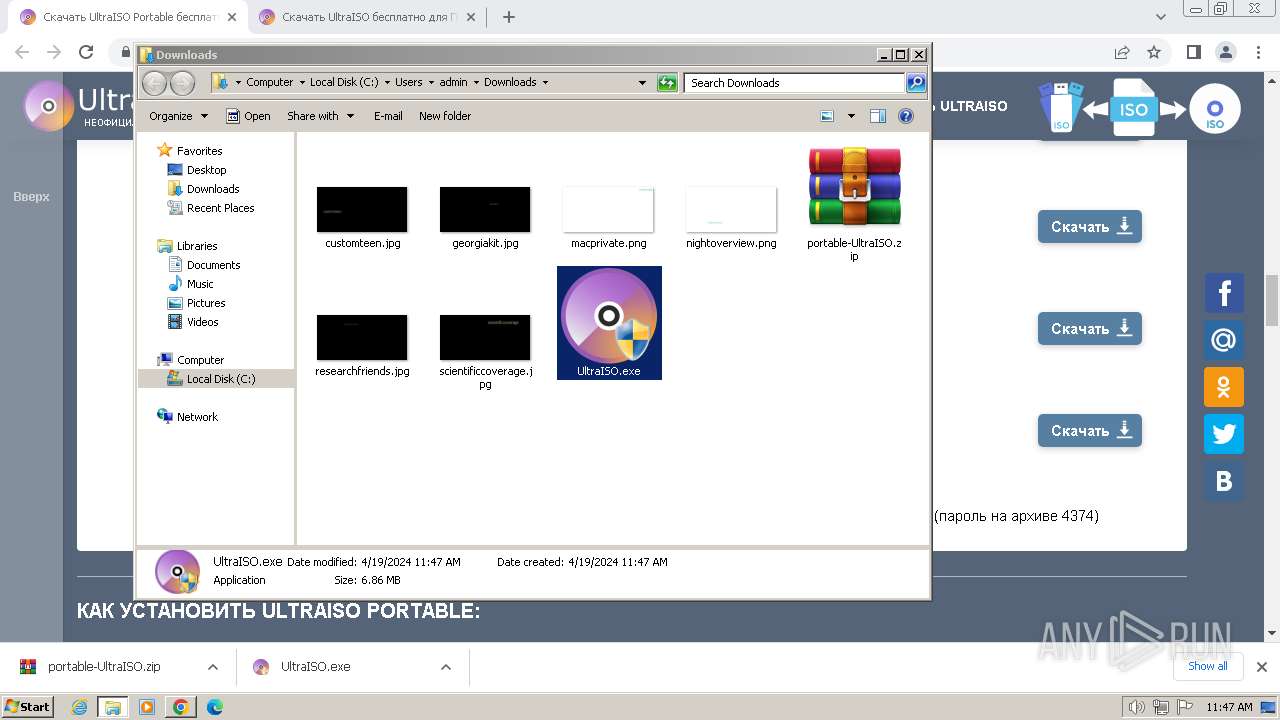Screen dimensions: 1280x720
Task: Click the green Refresh button in address bar
Action: click(667, 83)
